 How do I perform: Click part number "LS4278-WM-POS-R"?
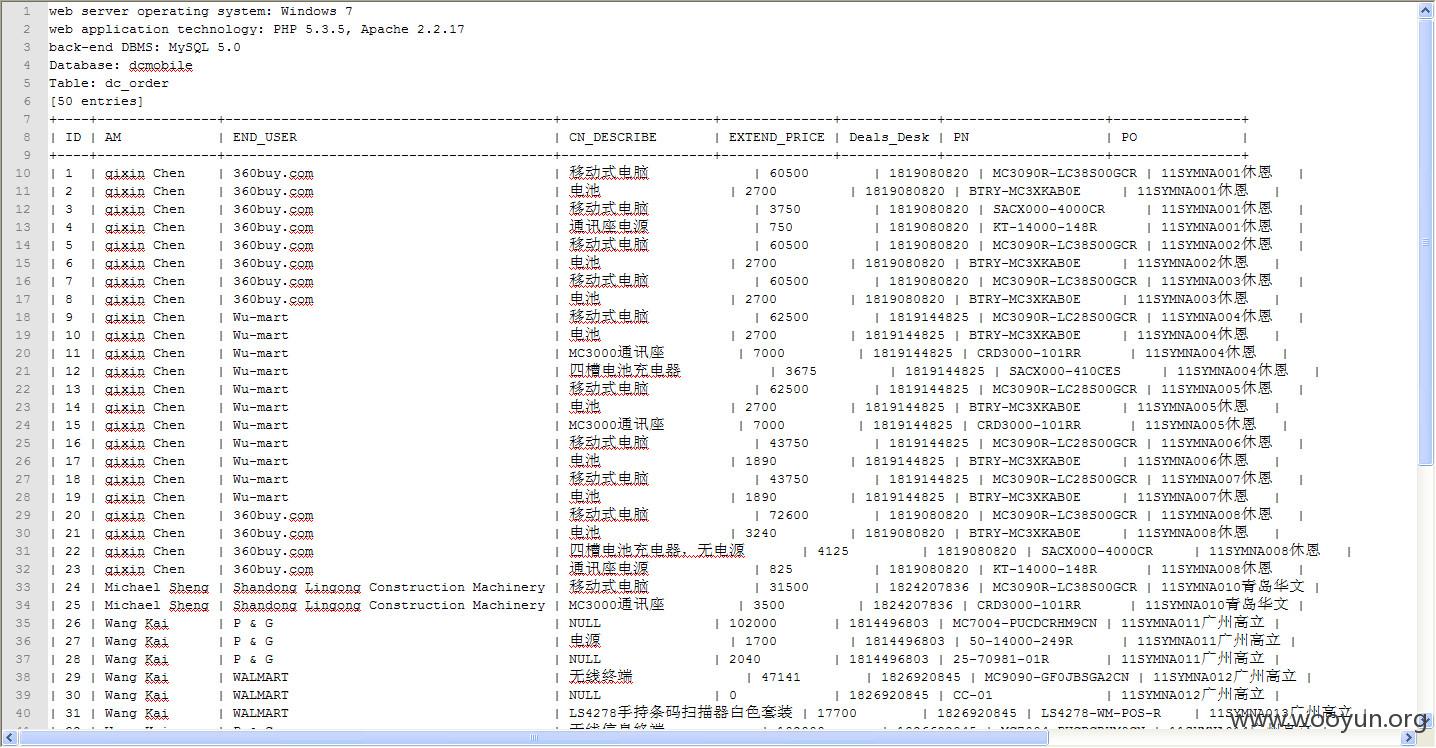[x=1101, y=714]
